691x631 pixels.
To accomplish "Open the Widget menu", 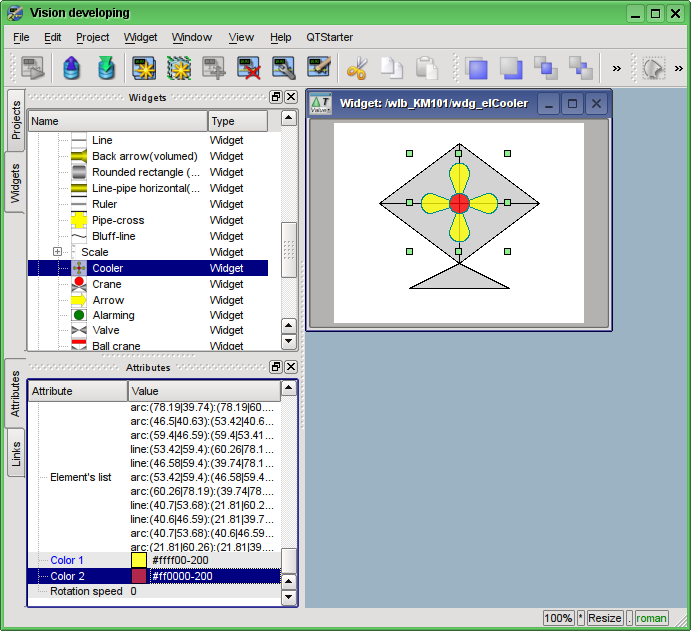I will coord(141,37).
